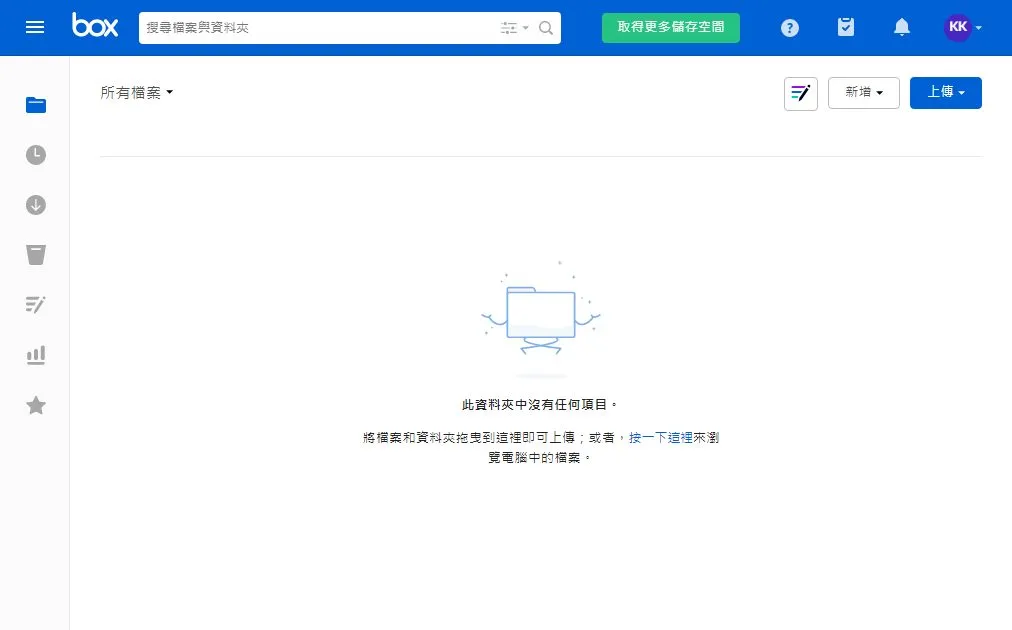Click the 按一下這裡 browse files link
Image resolution: width=1012 pixels, height=630 pixels.
(660, 438)
